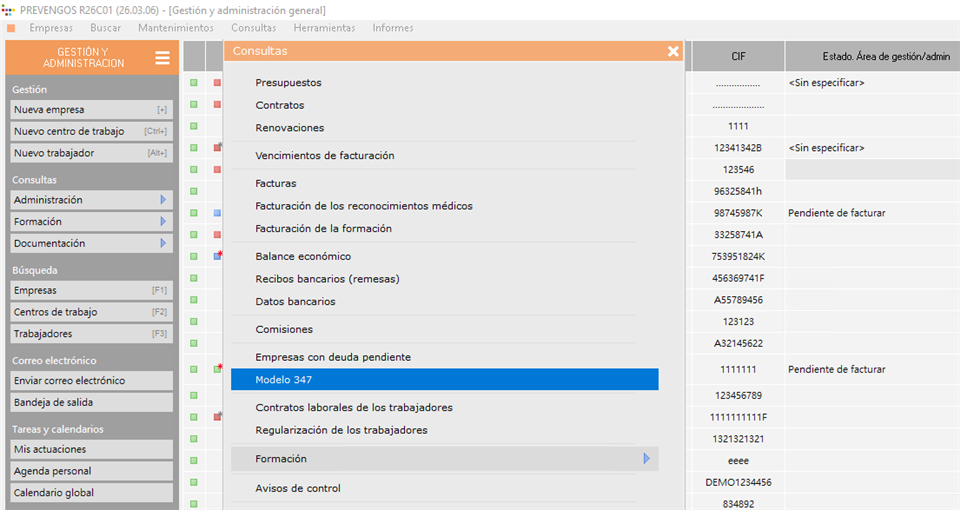Click red marker in 33258741A row

point(217,235)
